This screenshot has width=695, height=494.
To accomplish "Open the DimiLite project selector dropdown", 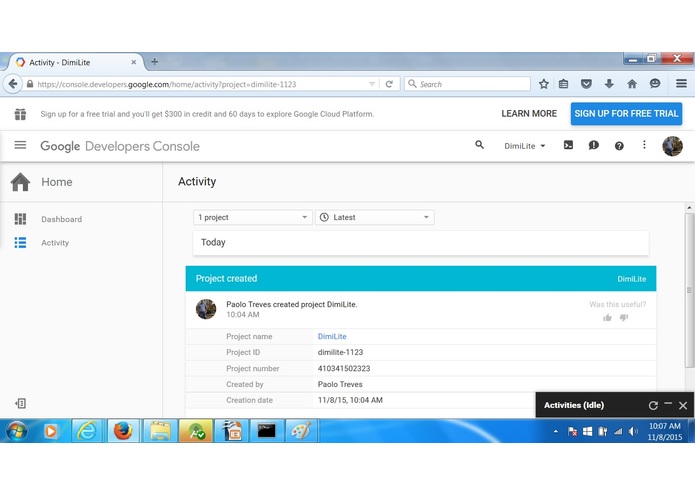I will 524,146.
